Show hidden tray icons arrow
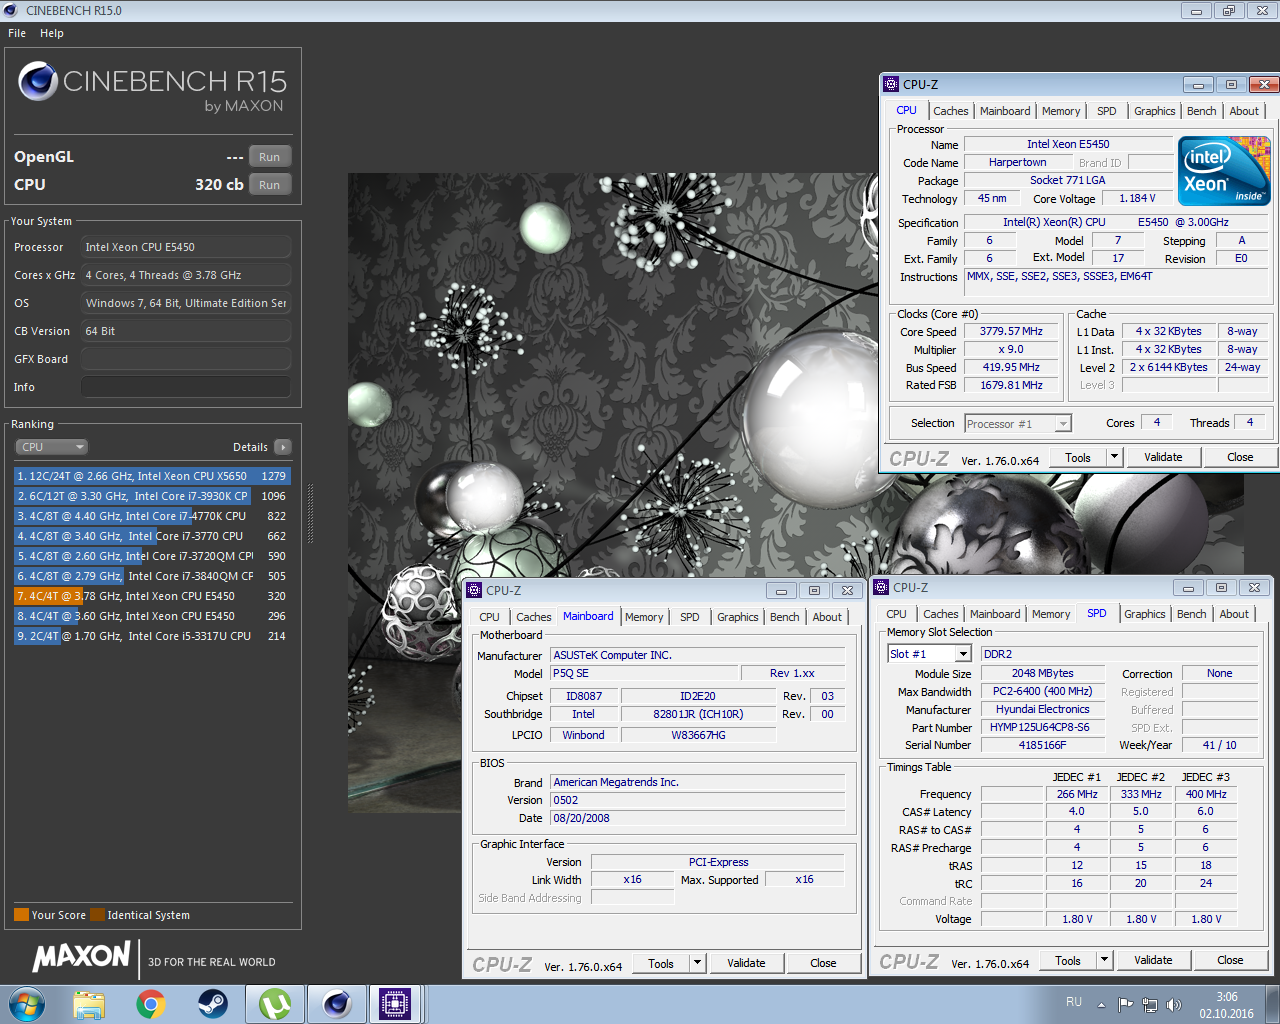The height and width of the screenshot is (1024, 1280). click(1101, 1005)
